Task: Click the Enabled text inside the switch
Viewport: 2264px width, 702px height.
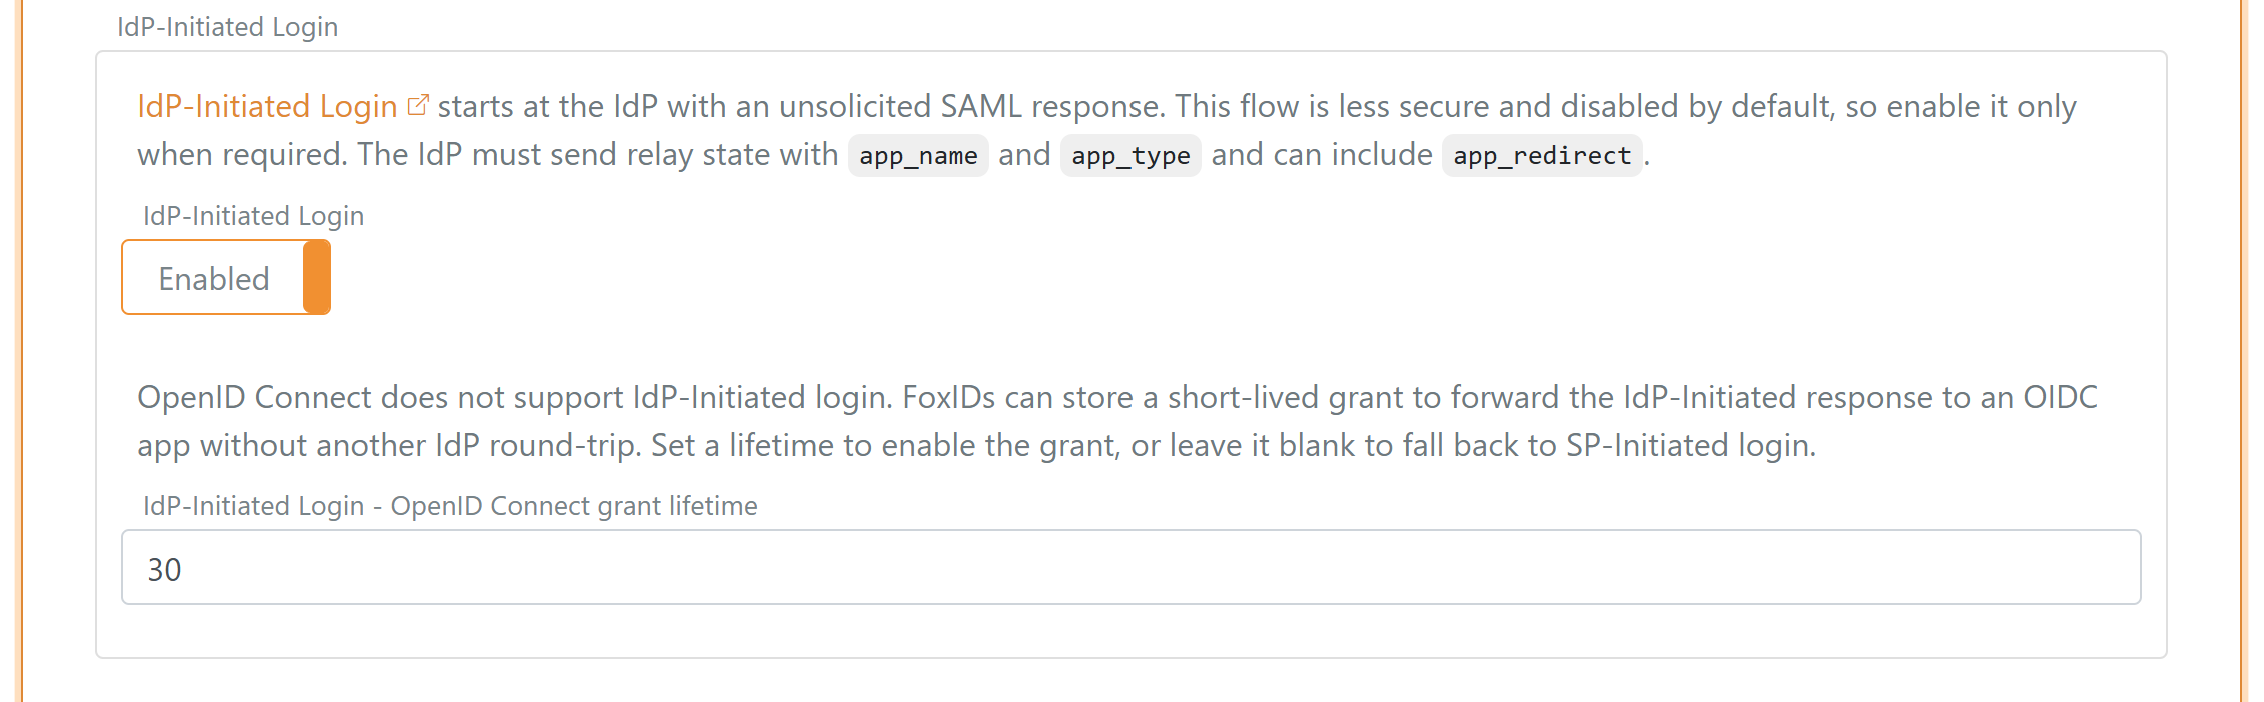Action: pos(212,278)
